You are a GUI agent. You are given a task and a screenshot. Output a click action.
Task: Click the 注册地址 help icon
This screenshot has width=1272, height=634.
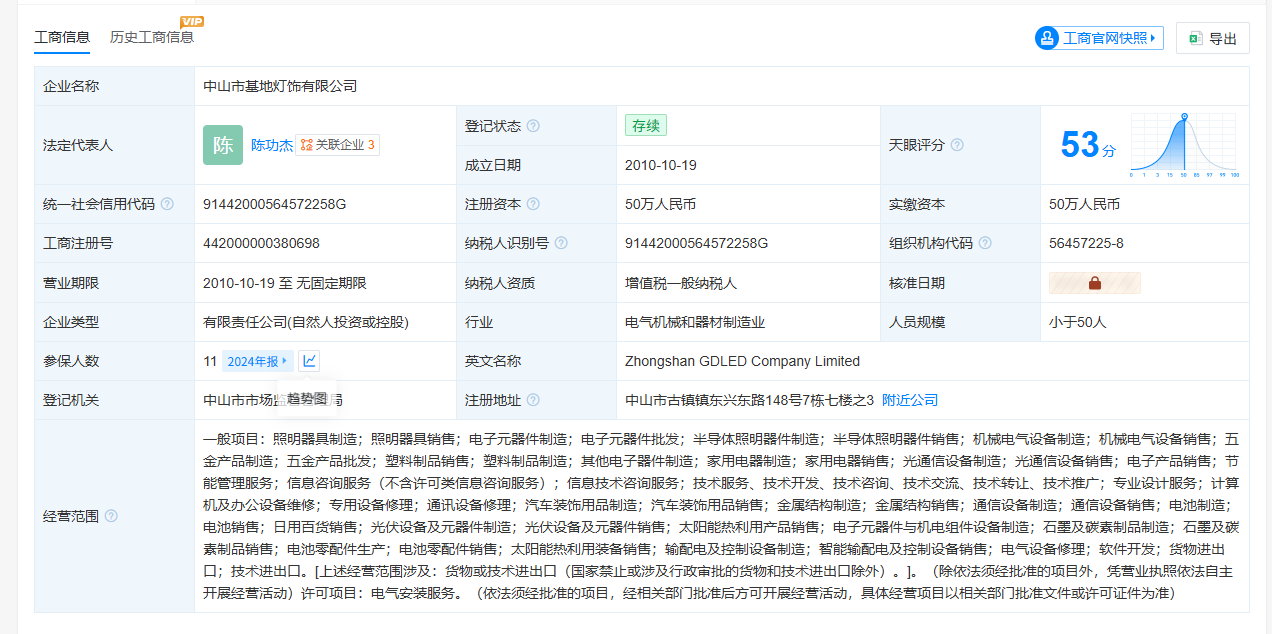click(533, 400)
